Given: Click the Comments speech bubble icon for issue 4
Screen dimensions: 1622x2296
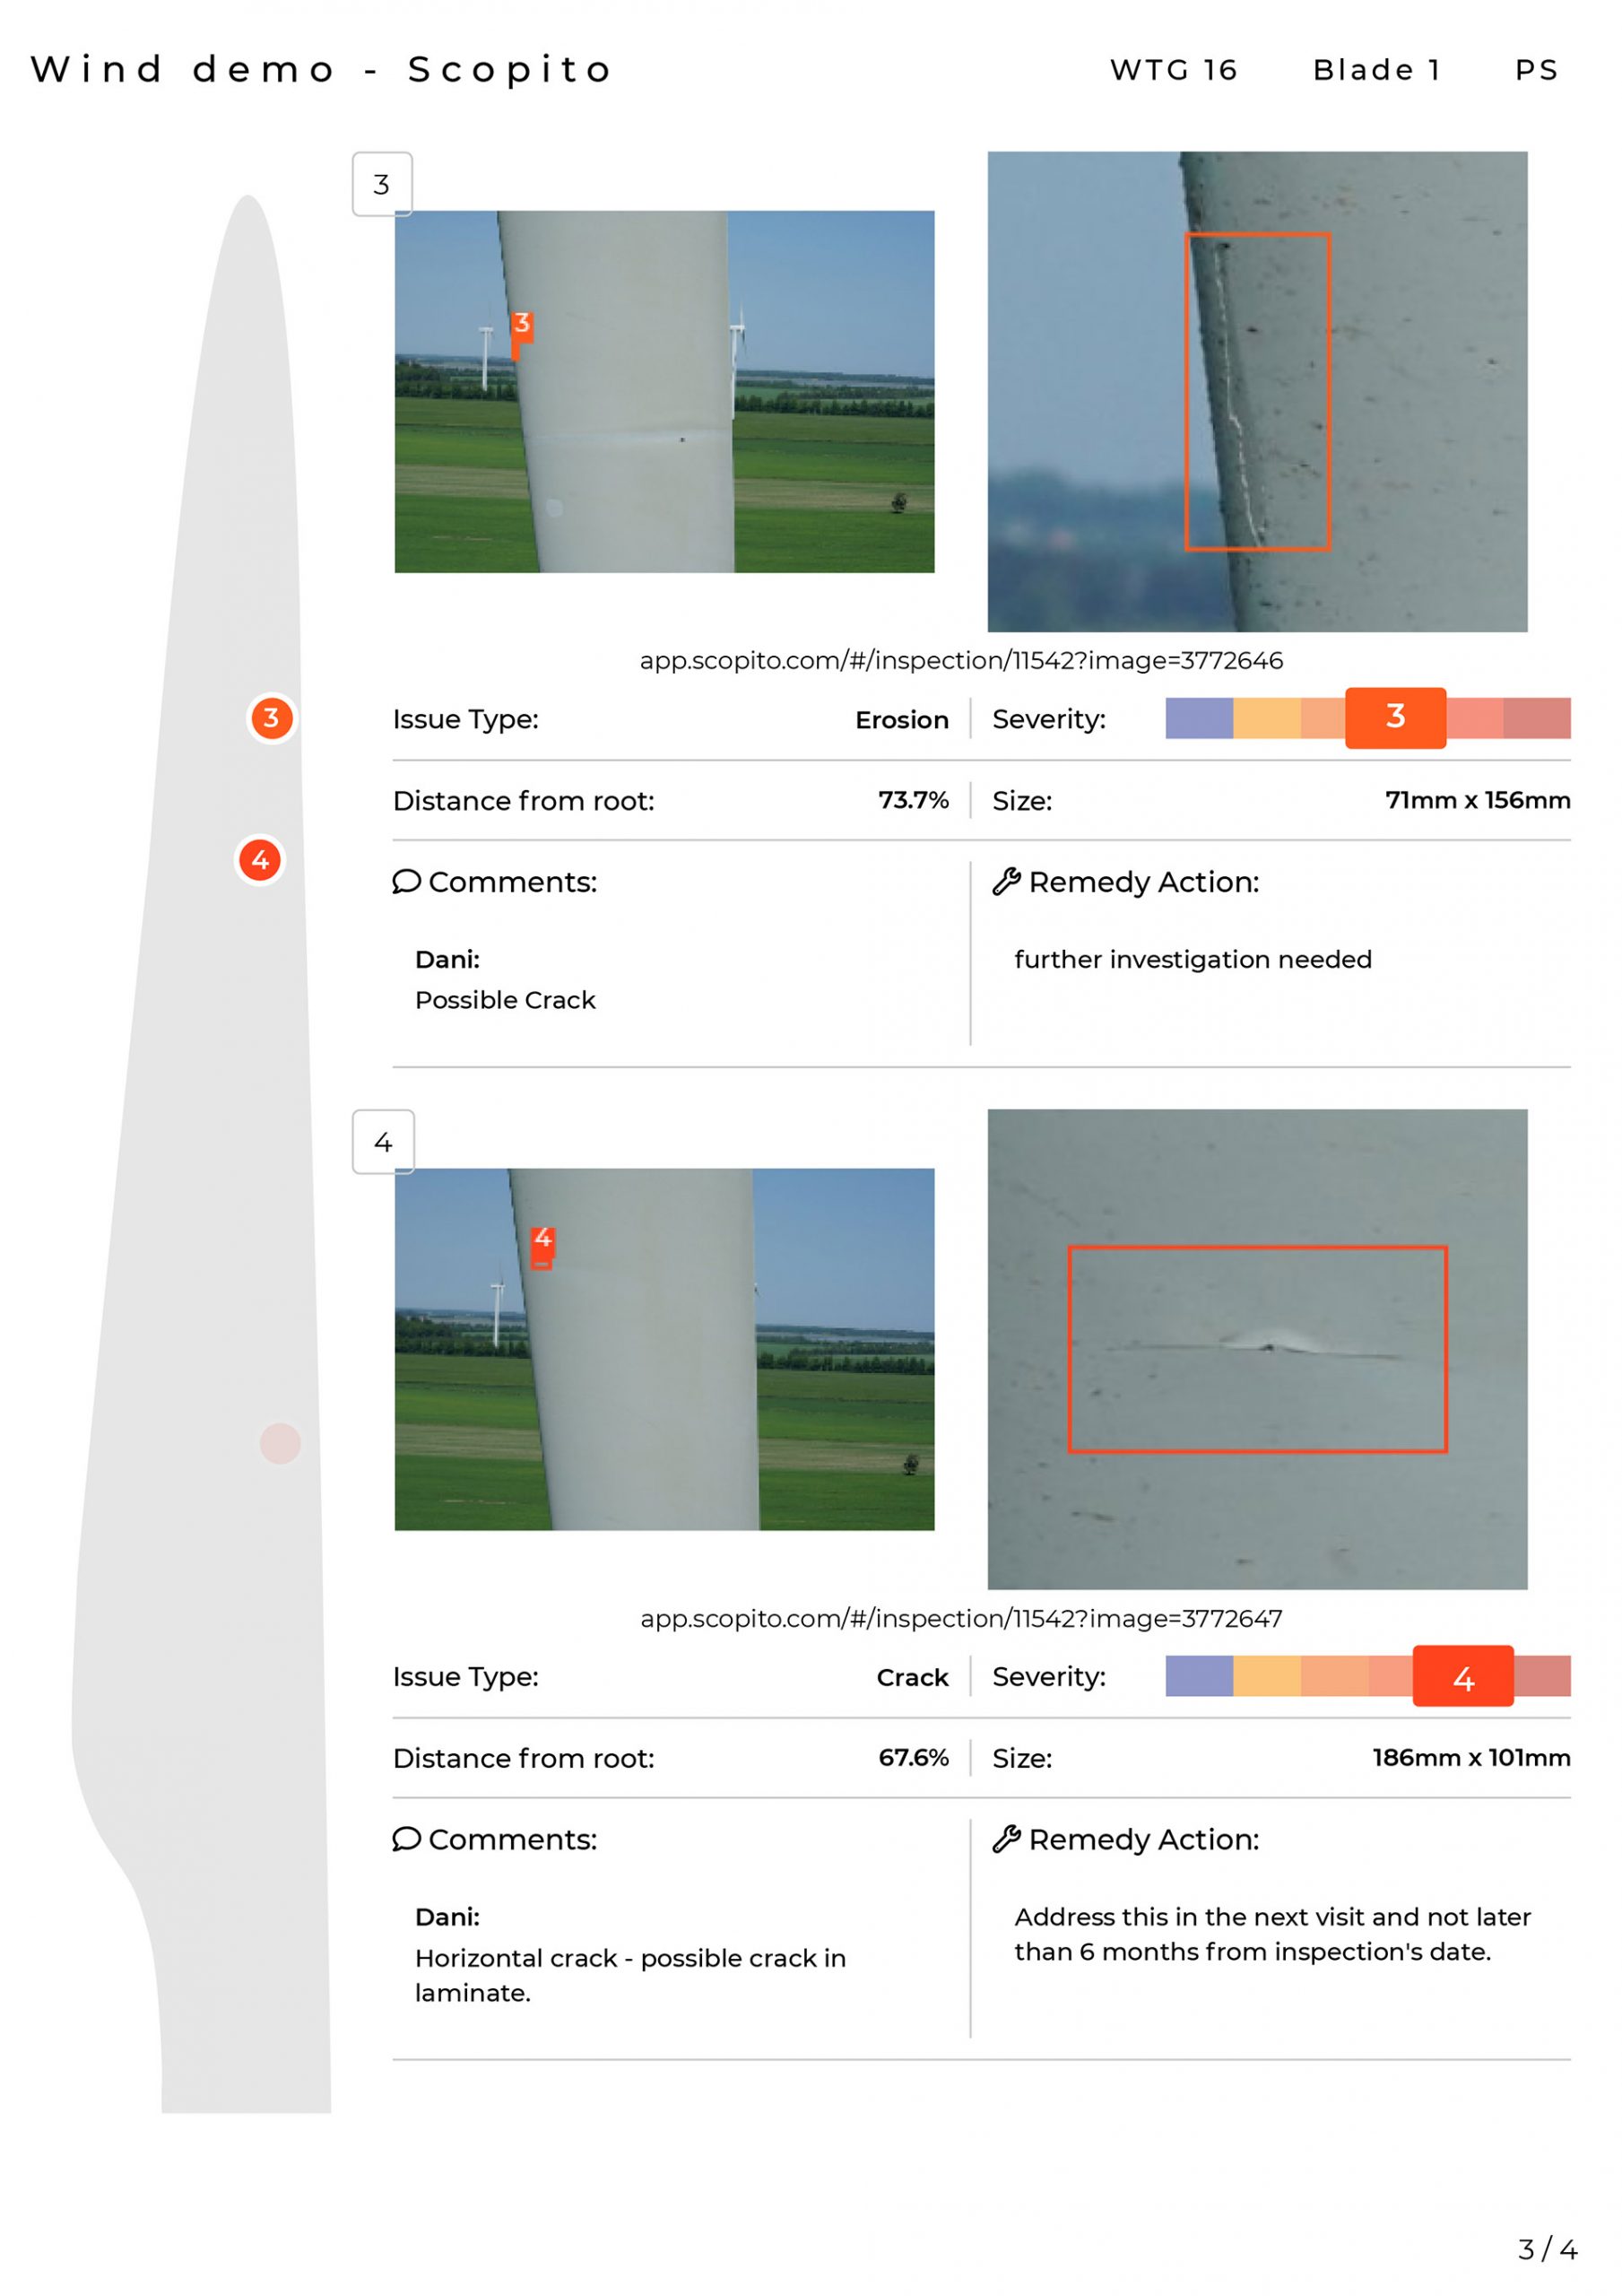Looking at the screenshot, I should 406,1839.
